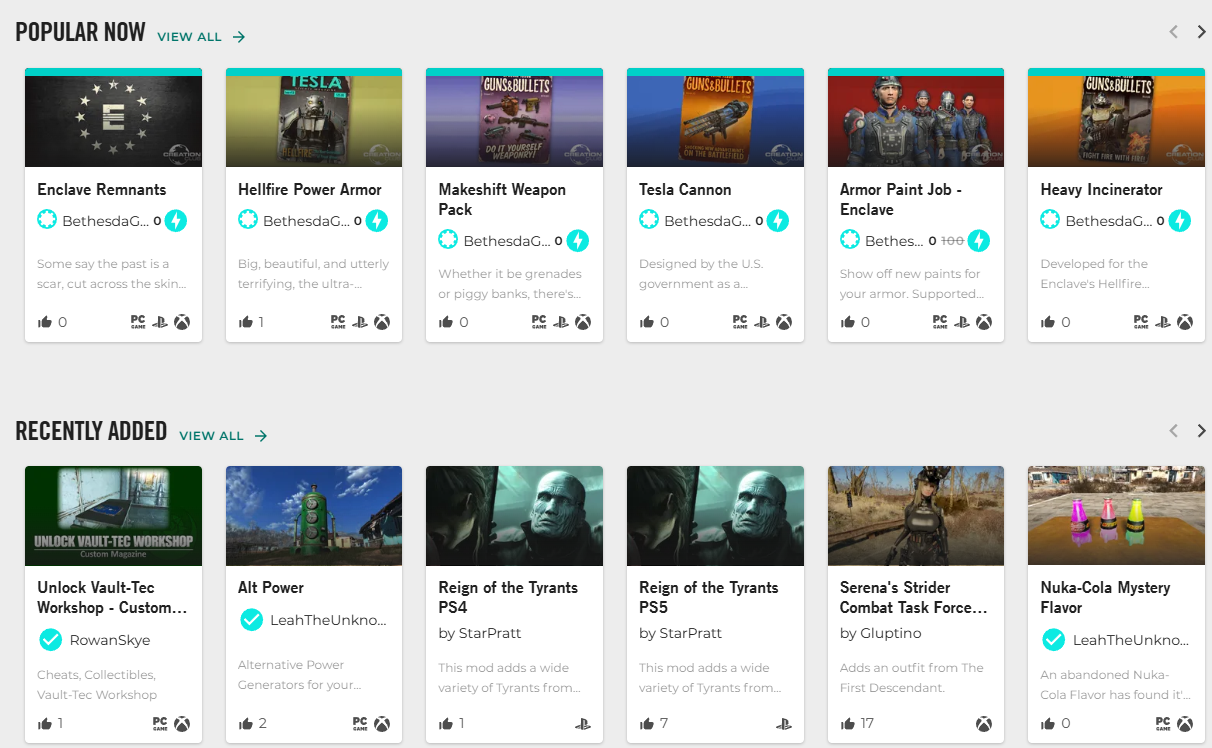
Task: Click credits lightning icon on Tesla Cannon
Action: [778, 220]
